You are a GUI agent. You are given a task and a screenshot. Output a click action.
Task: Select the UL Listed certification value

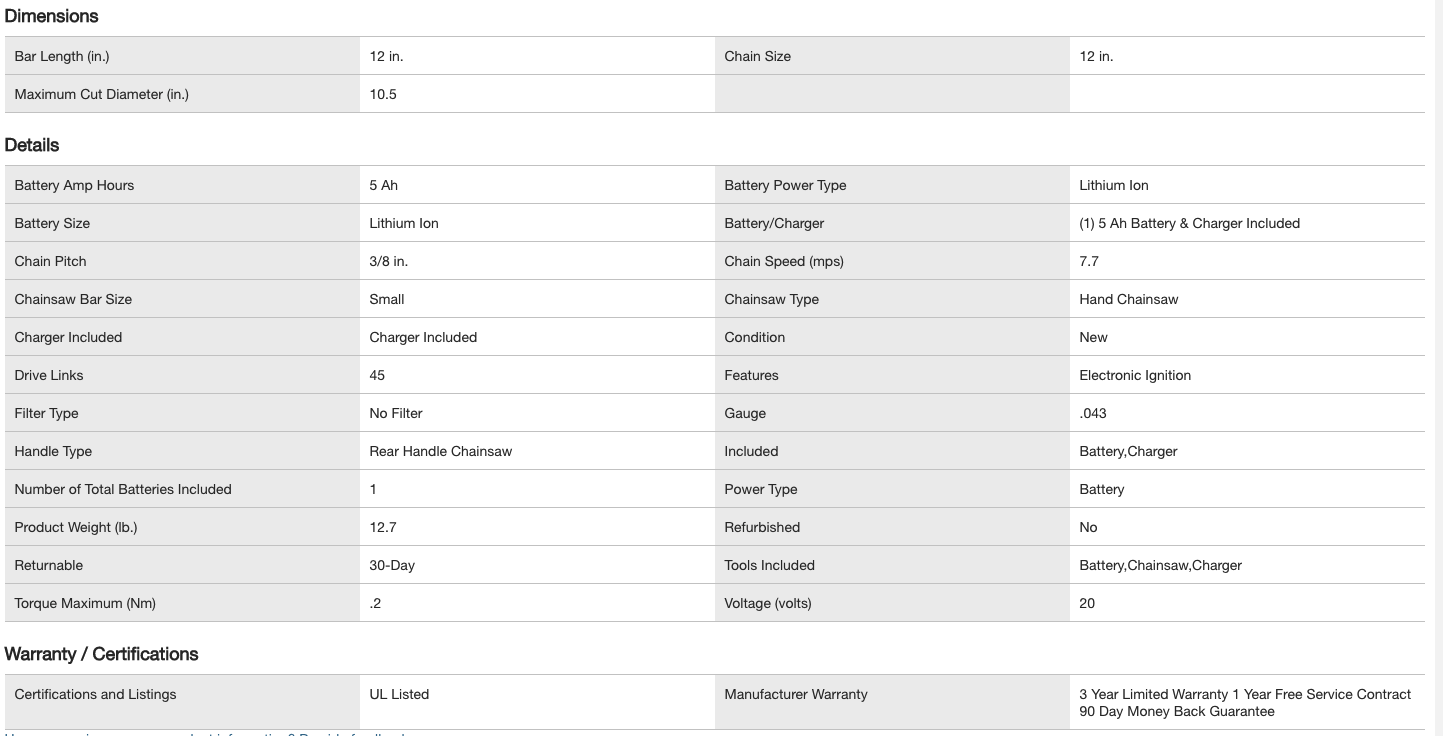point(399,694)
